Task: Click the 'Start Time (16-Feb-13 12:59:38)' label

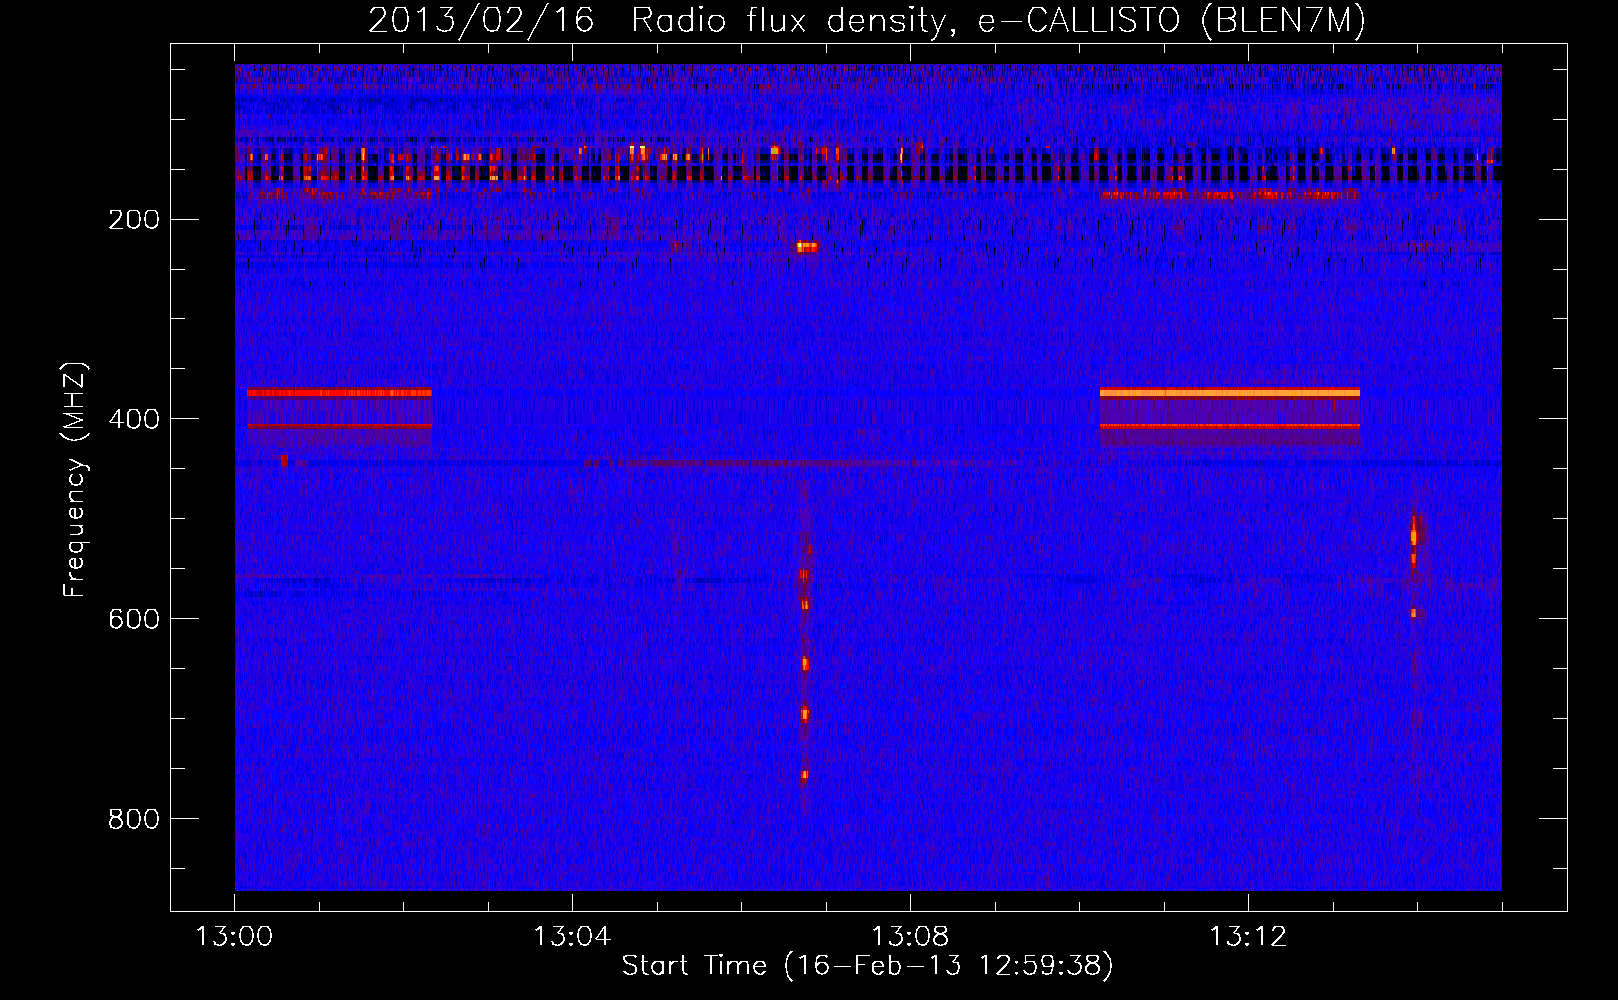Action: [867, 966]
